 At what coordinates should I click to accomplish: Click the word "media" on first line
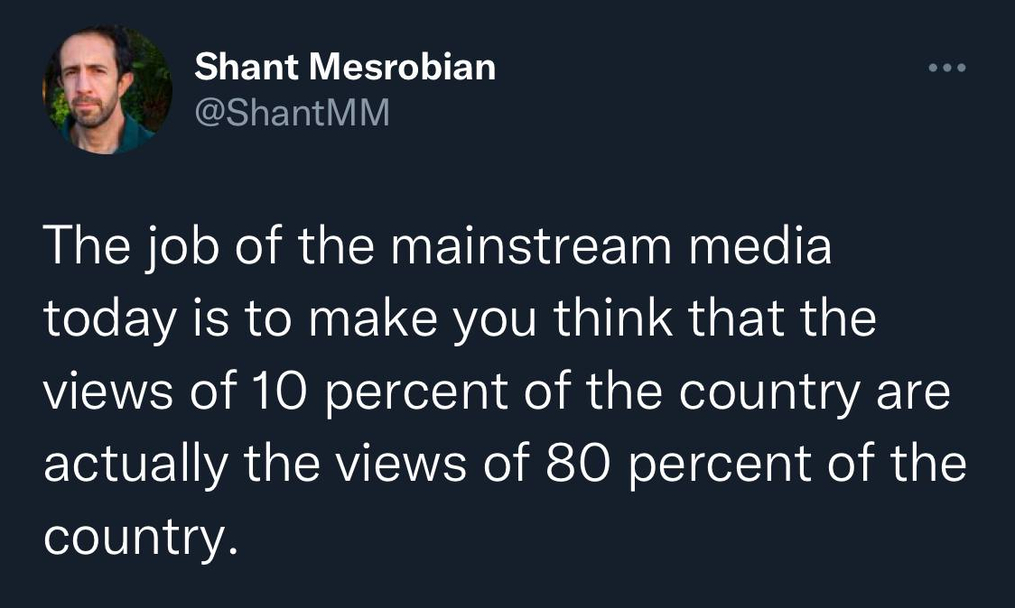760,247
